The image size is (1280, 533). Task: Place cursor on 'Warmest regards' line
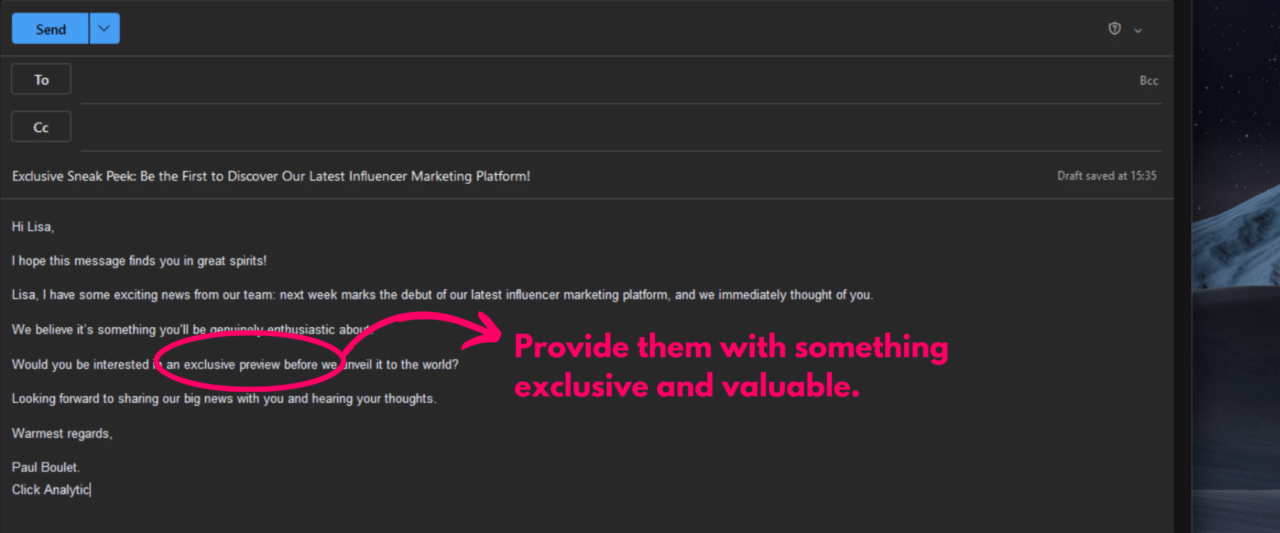point(62,434)
